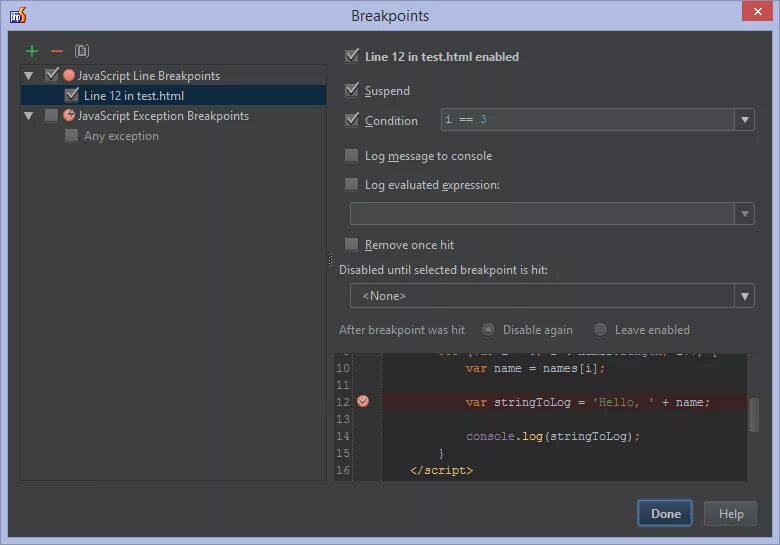780x545 pixels.
Task: Click the app icon in title bar
Action: coord(17,15)
